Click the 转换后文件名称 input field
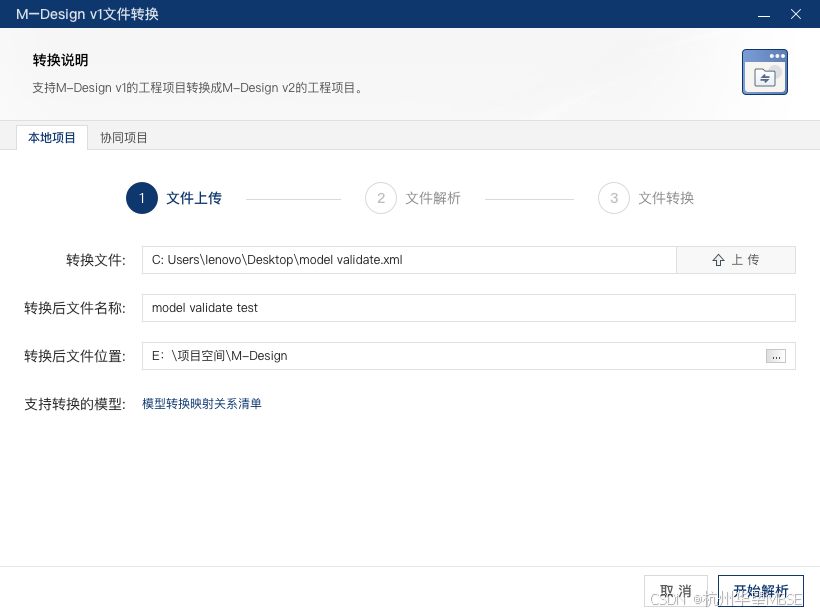820x615 pixels. [469, 308]
